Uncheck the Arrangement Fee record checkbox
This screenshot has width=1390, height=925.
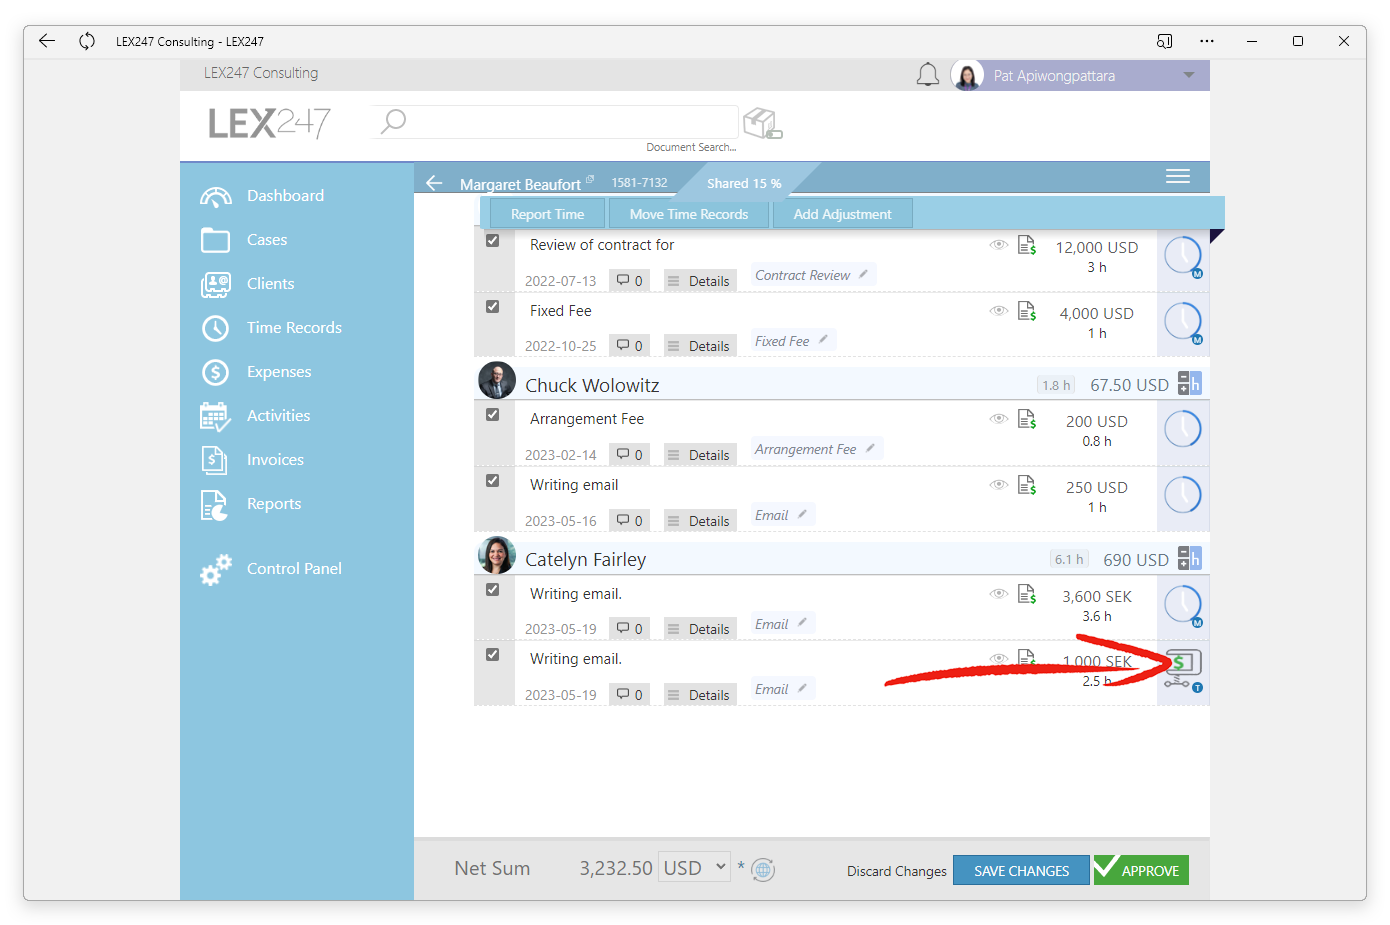click(x=492, y=415)
